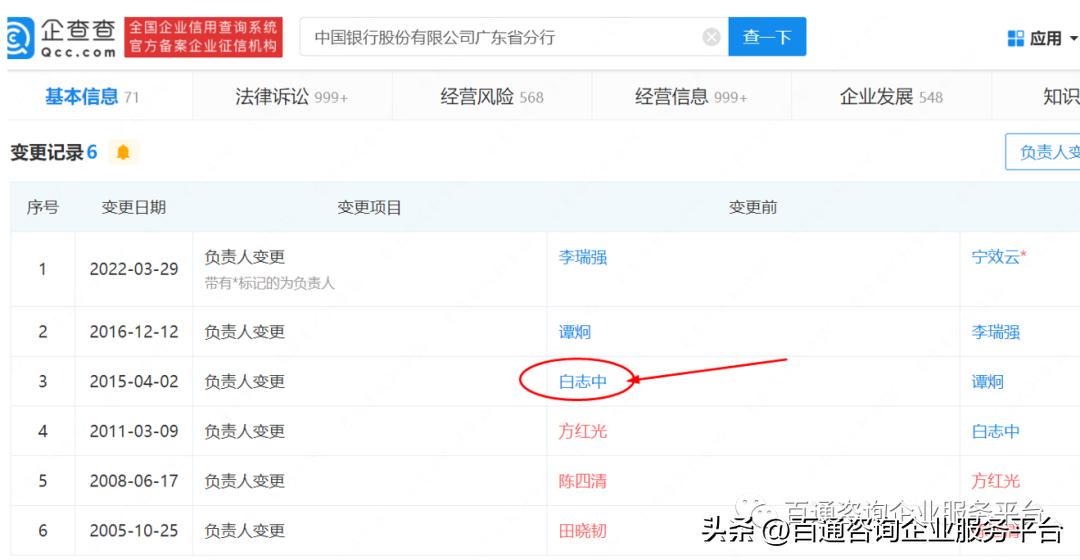Viewport: 1080px width, 560px height.
Task: Open 谭炯 link in row 2 变更前 column
Action: click(574, 332)
